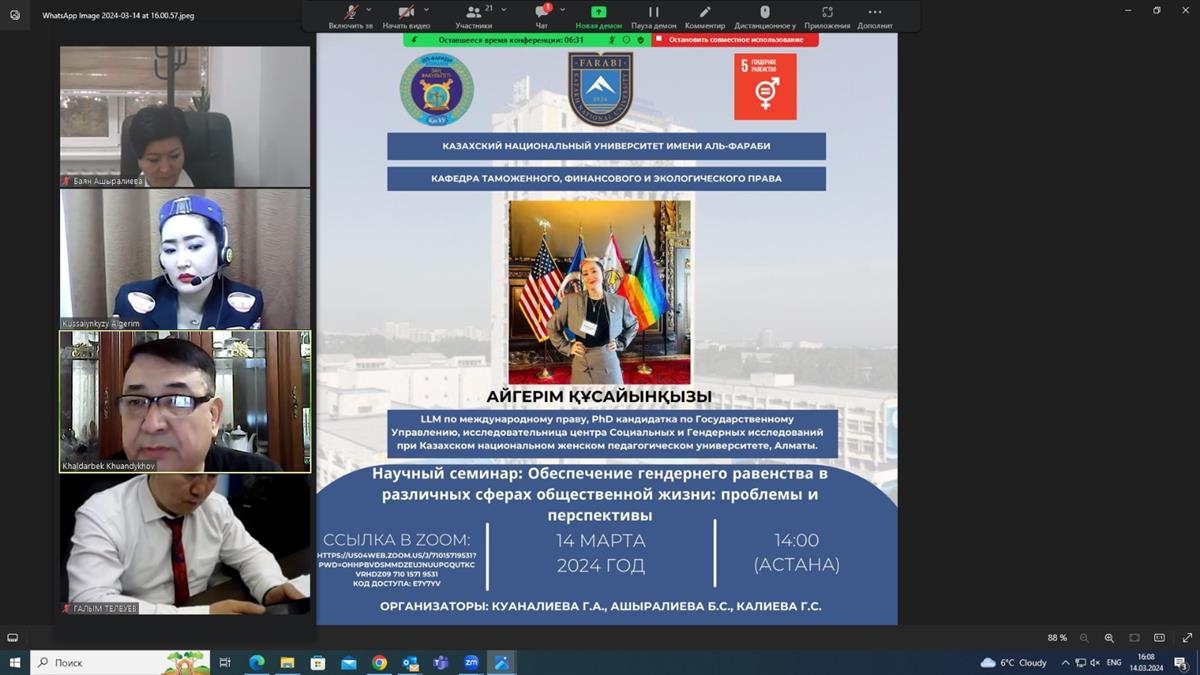The height and width of the screenshot is (675, 1200).
Task: Start video with the camera button
Action: click(x=406, y=16)
